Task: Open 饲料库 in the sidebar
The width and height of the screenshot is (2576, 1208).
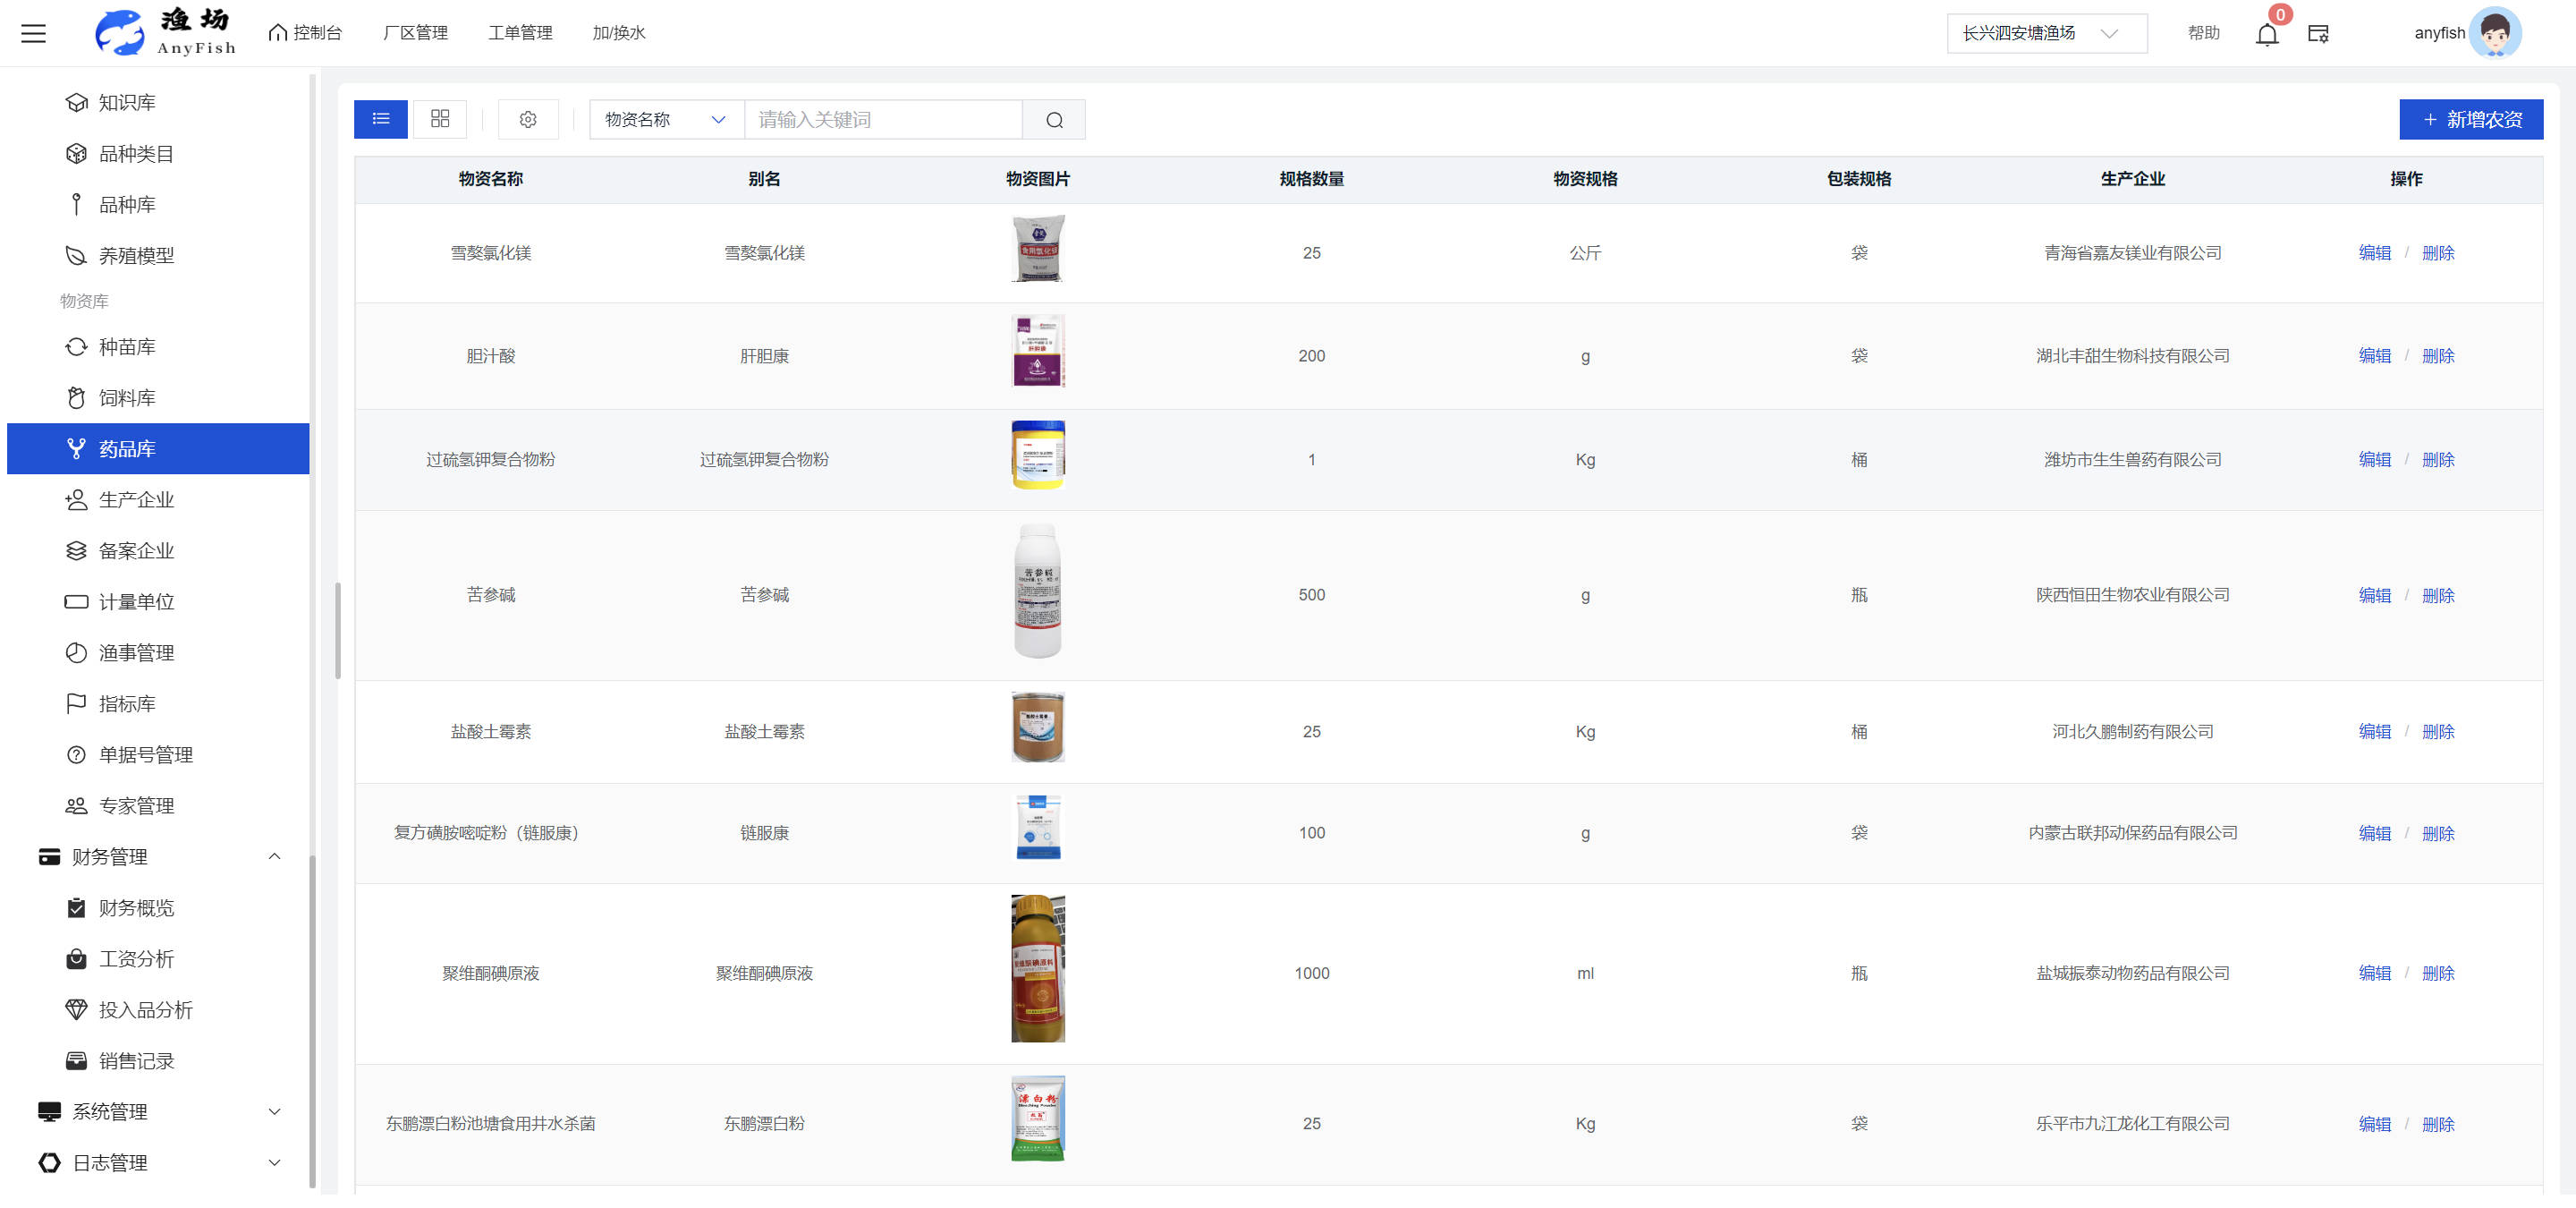Action: pyautogui.click(x=127, y=398)
